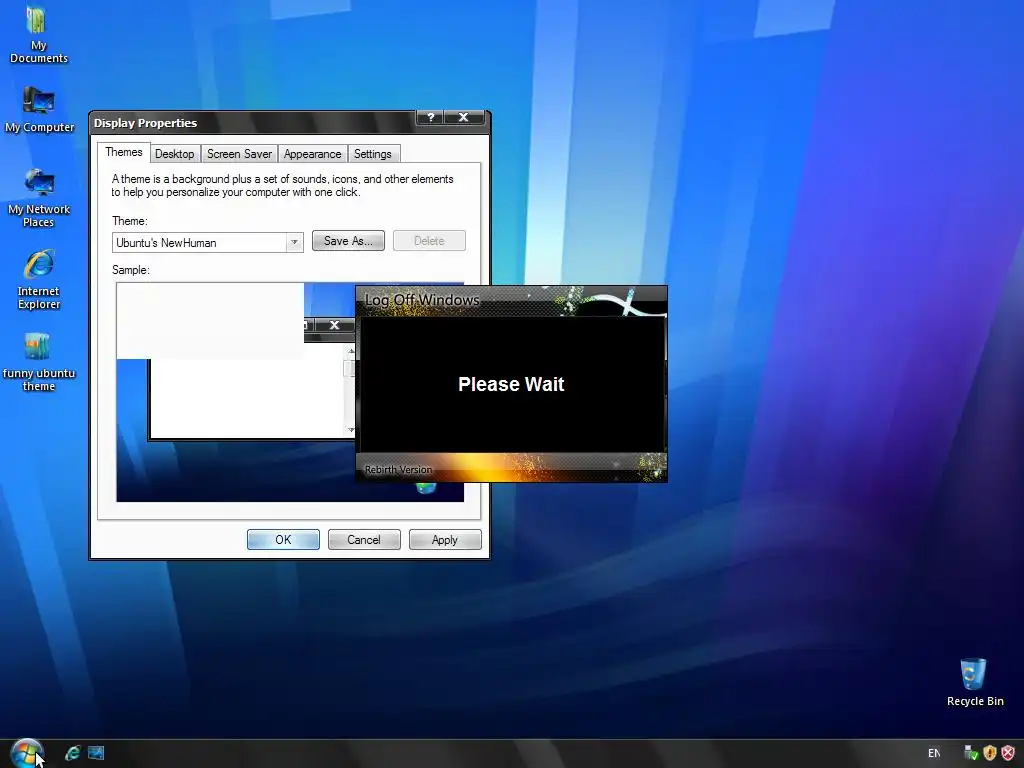Open the My Documents desktop icon
The height and width of the screenshot is (768, 1024).
(x=38, y=35)
